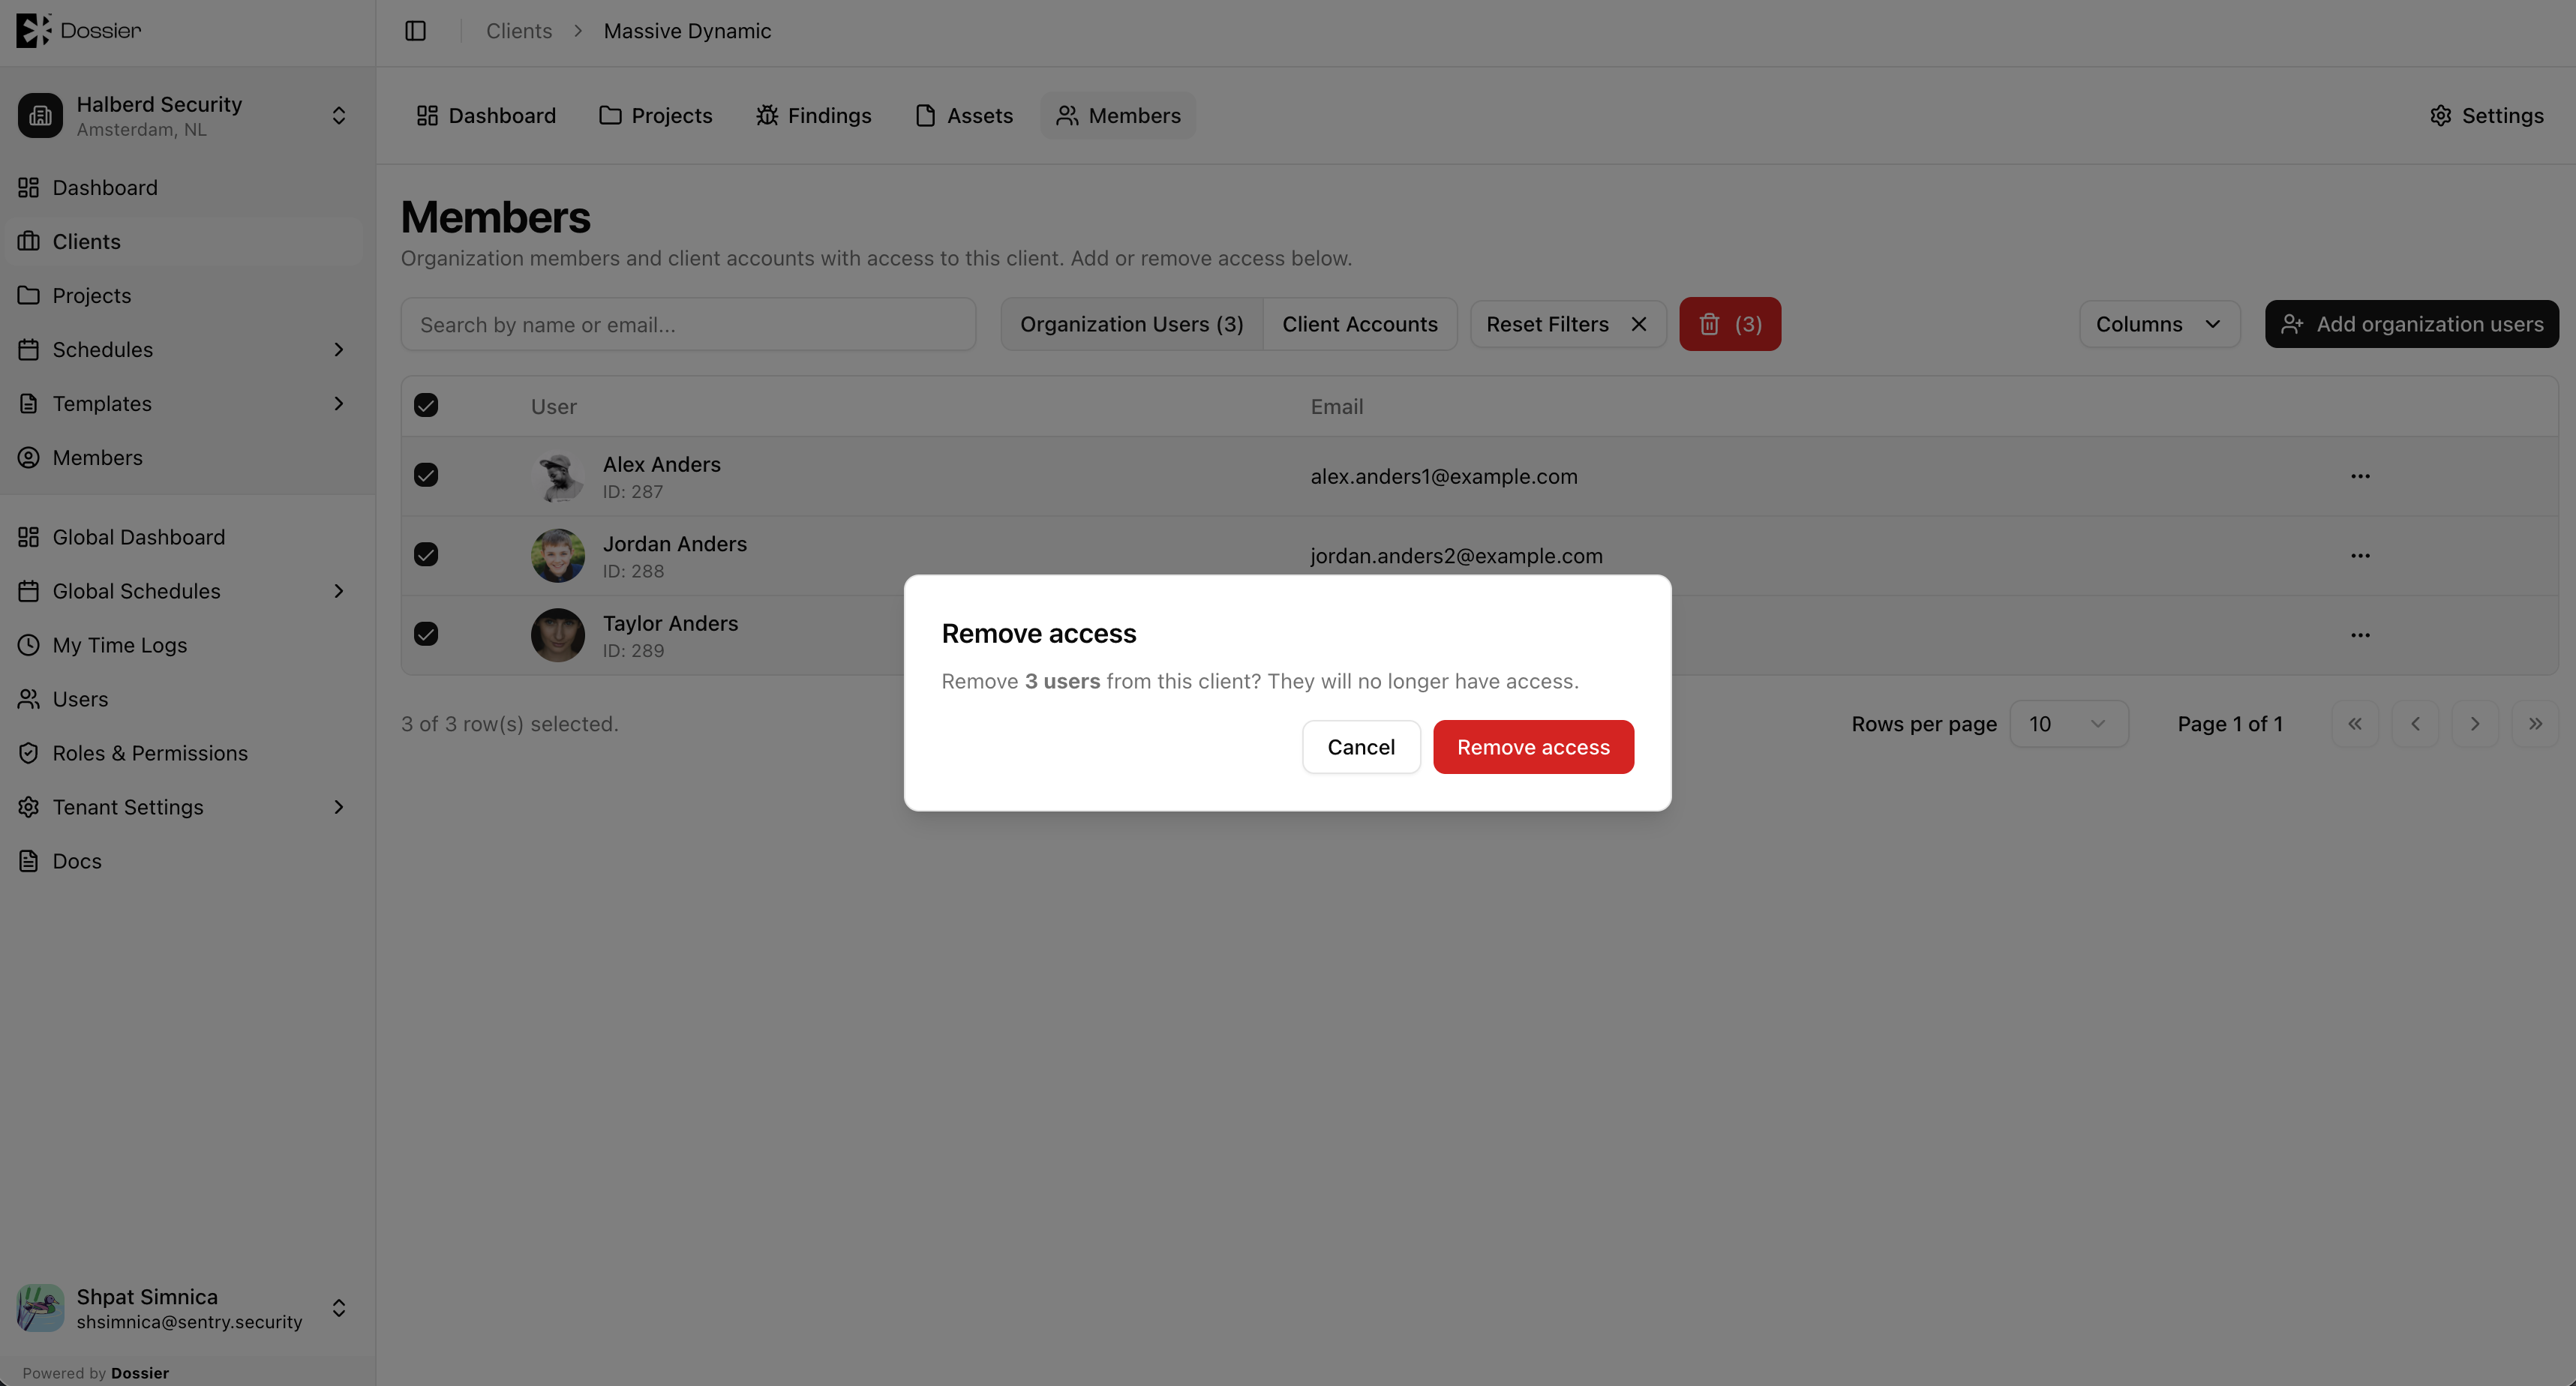Click the Dossier logo icon
The image size is (2576, 1386).
(33, 30)
